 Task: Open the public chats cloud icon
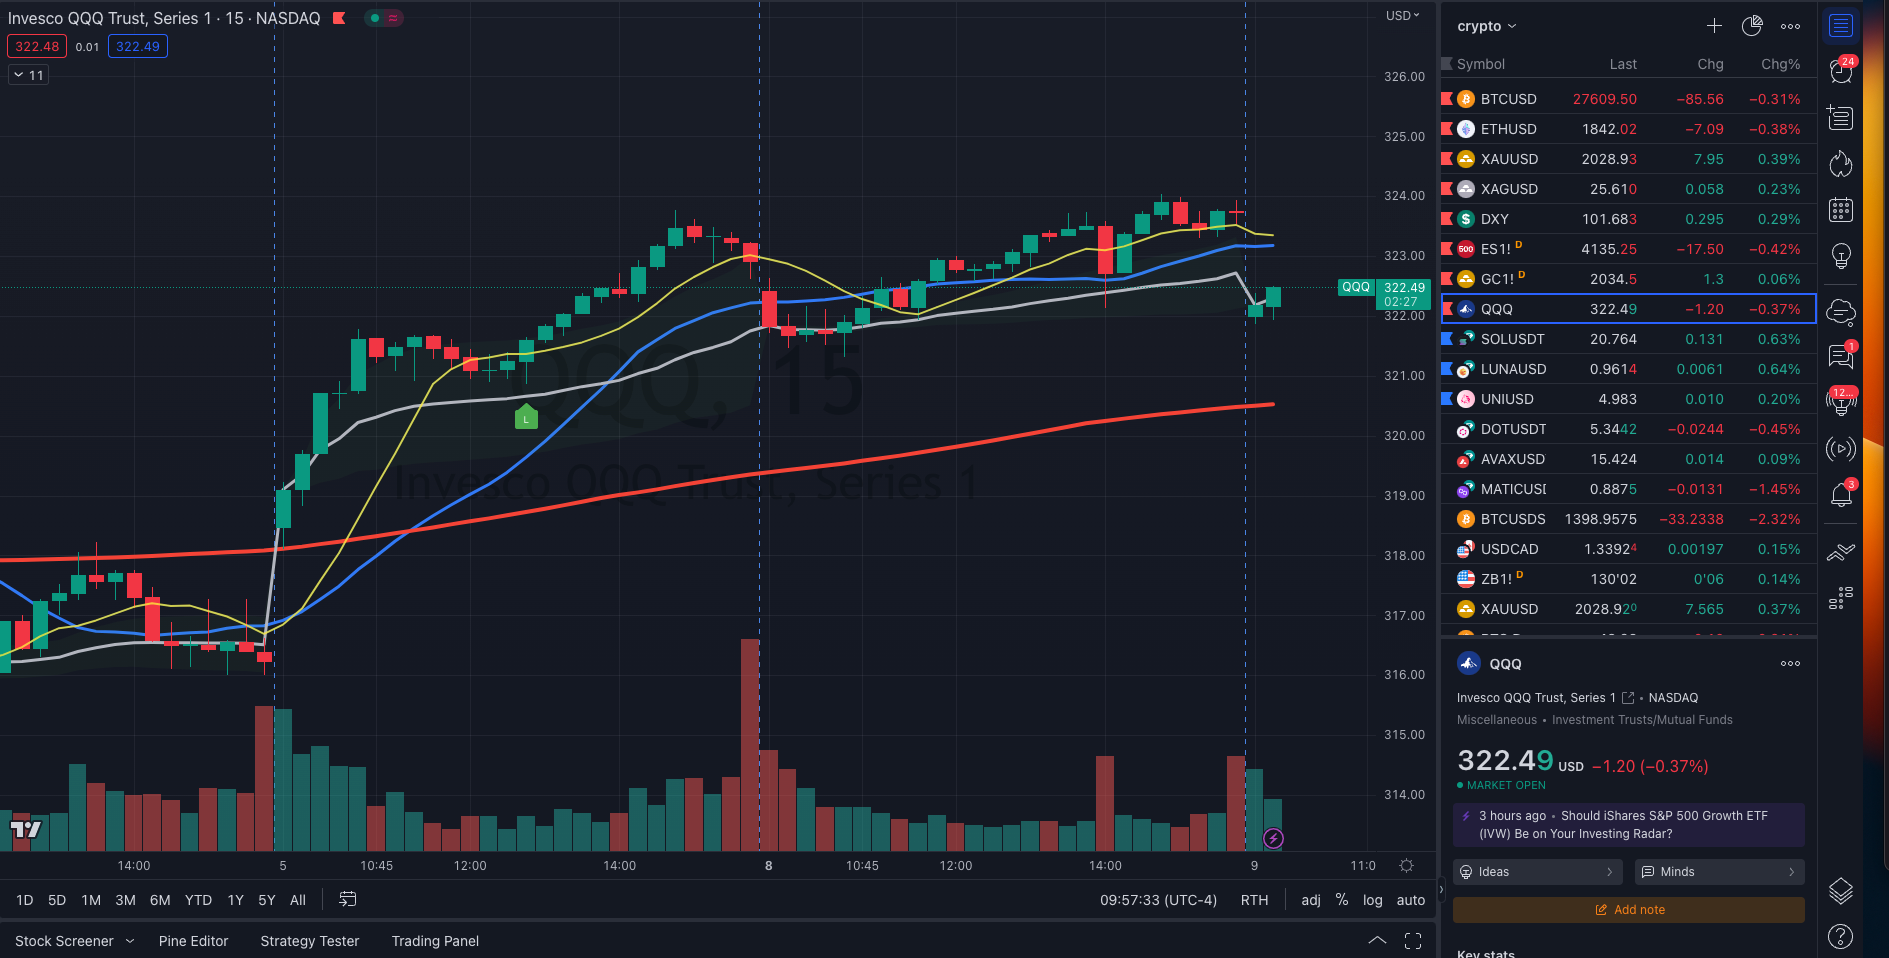pos(1841,312)
